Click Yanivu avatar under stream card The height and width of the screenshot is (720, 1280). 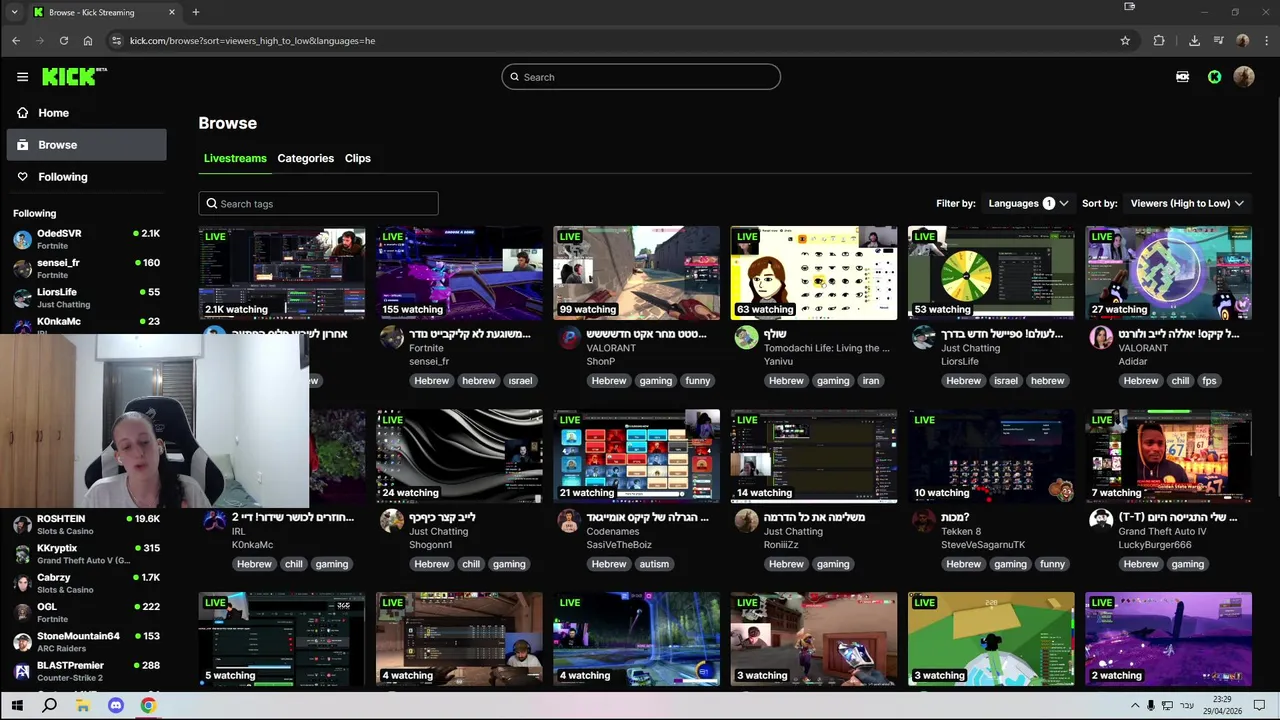click(x=747, y=337)
